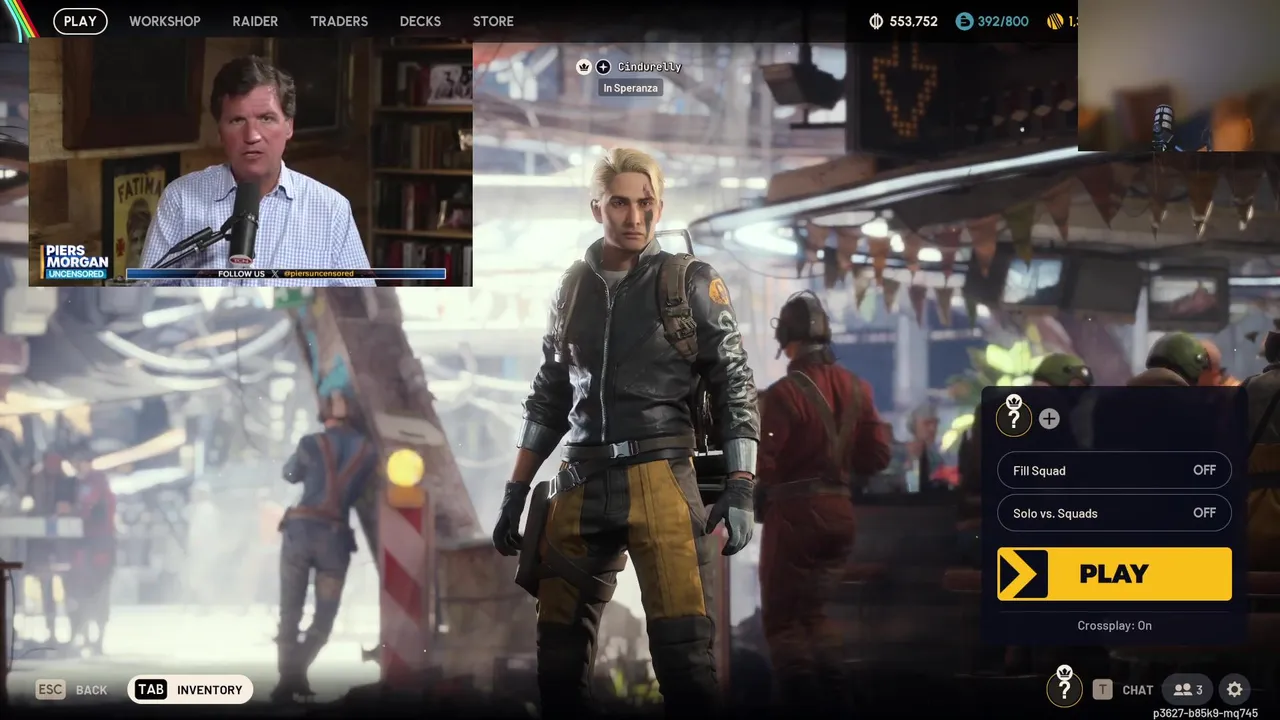1280x720 pixels.
Task: Open the PLAY tab in top navigation
Action: pyautogui.click(x=80, y=21)
